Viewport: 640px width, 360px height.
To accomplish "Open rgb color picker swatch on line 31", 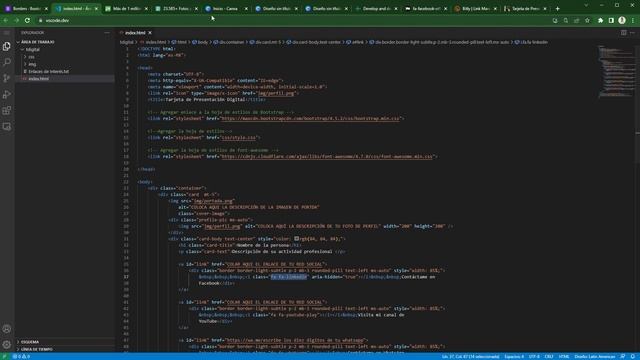I will coord(297,239).
